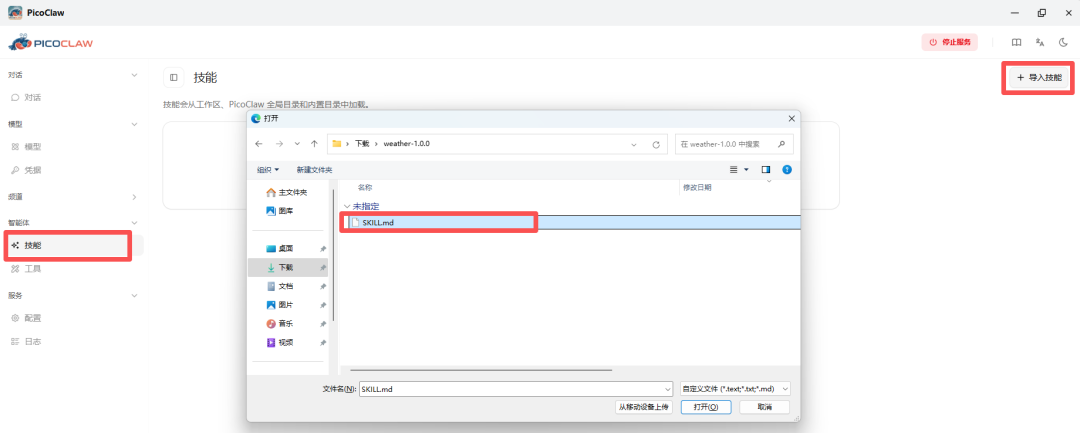Select 图片 pictures in navigation pane
Screen dimensions: 1080x433
coord(280,305)
